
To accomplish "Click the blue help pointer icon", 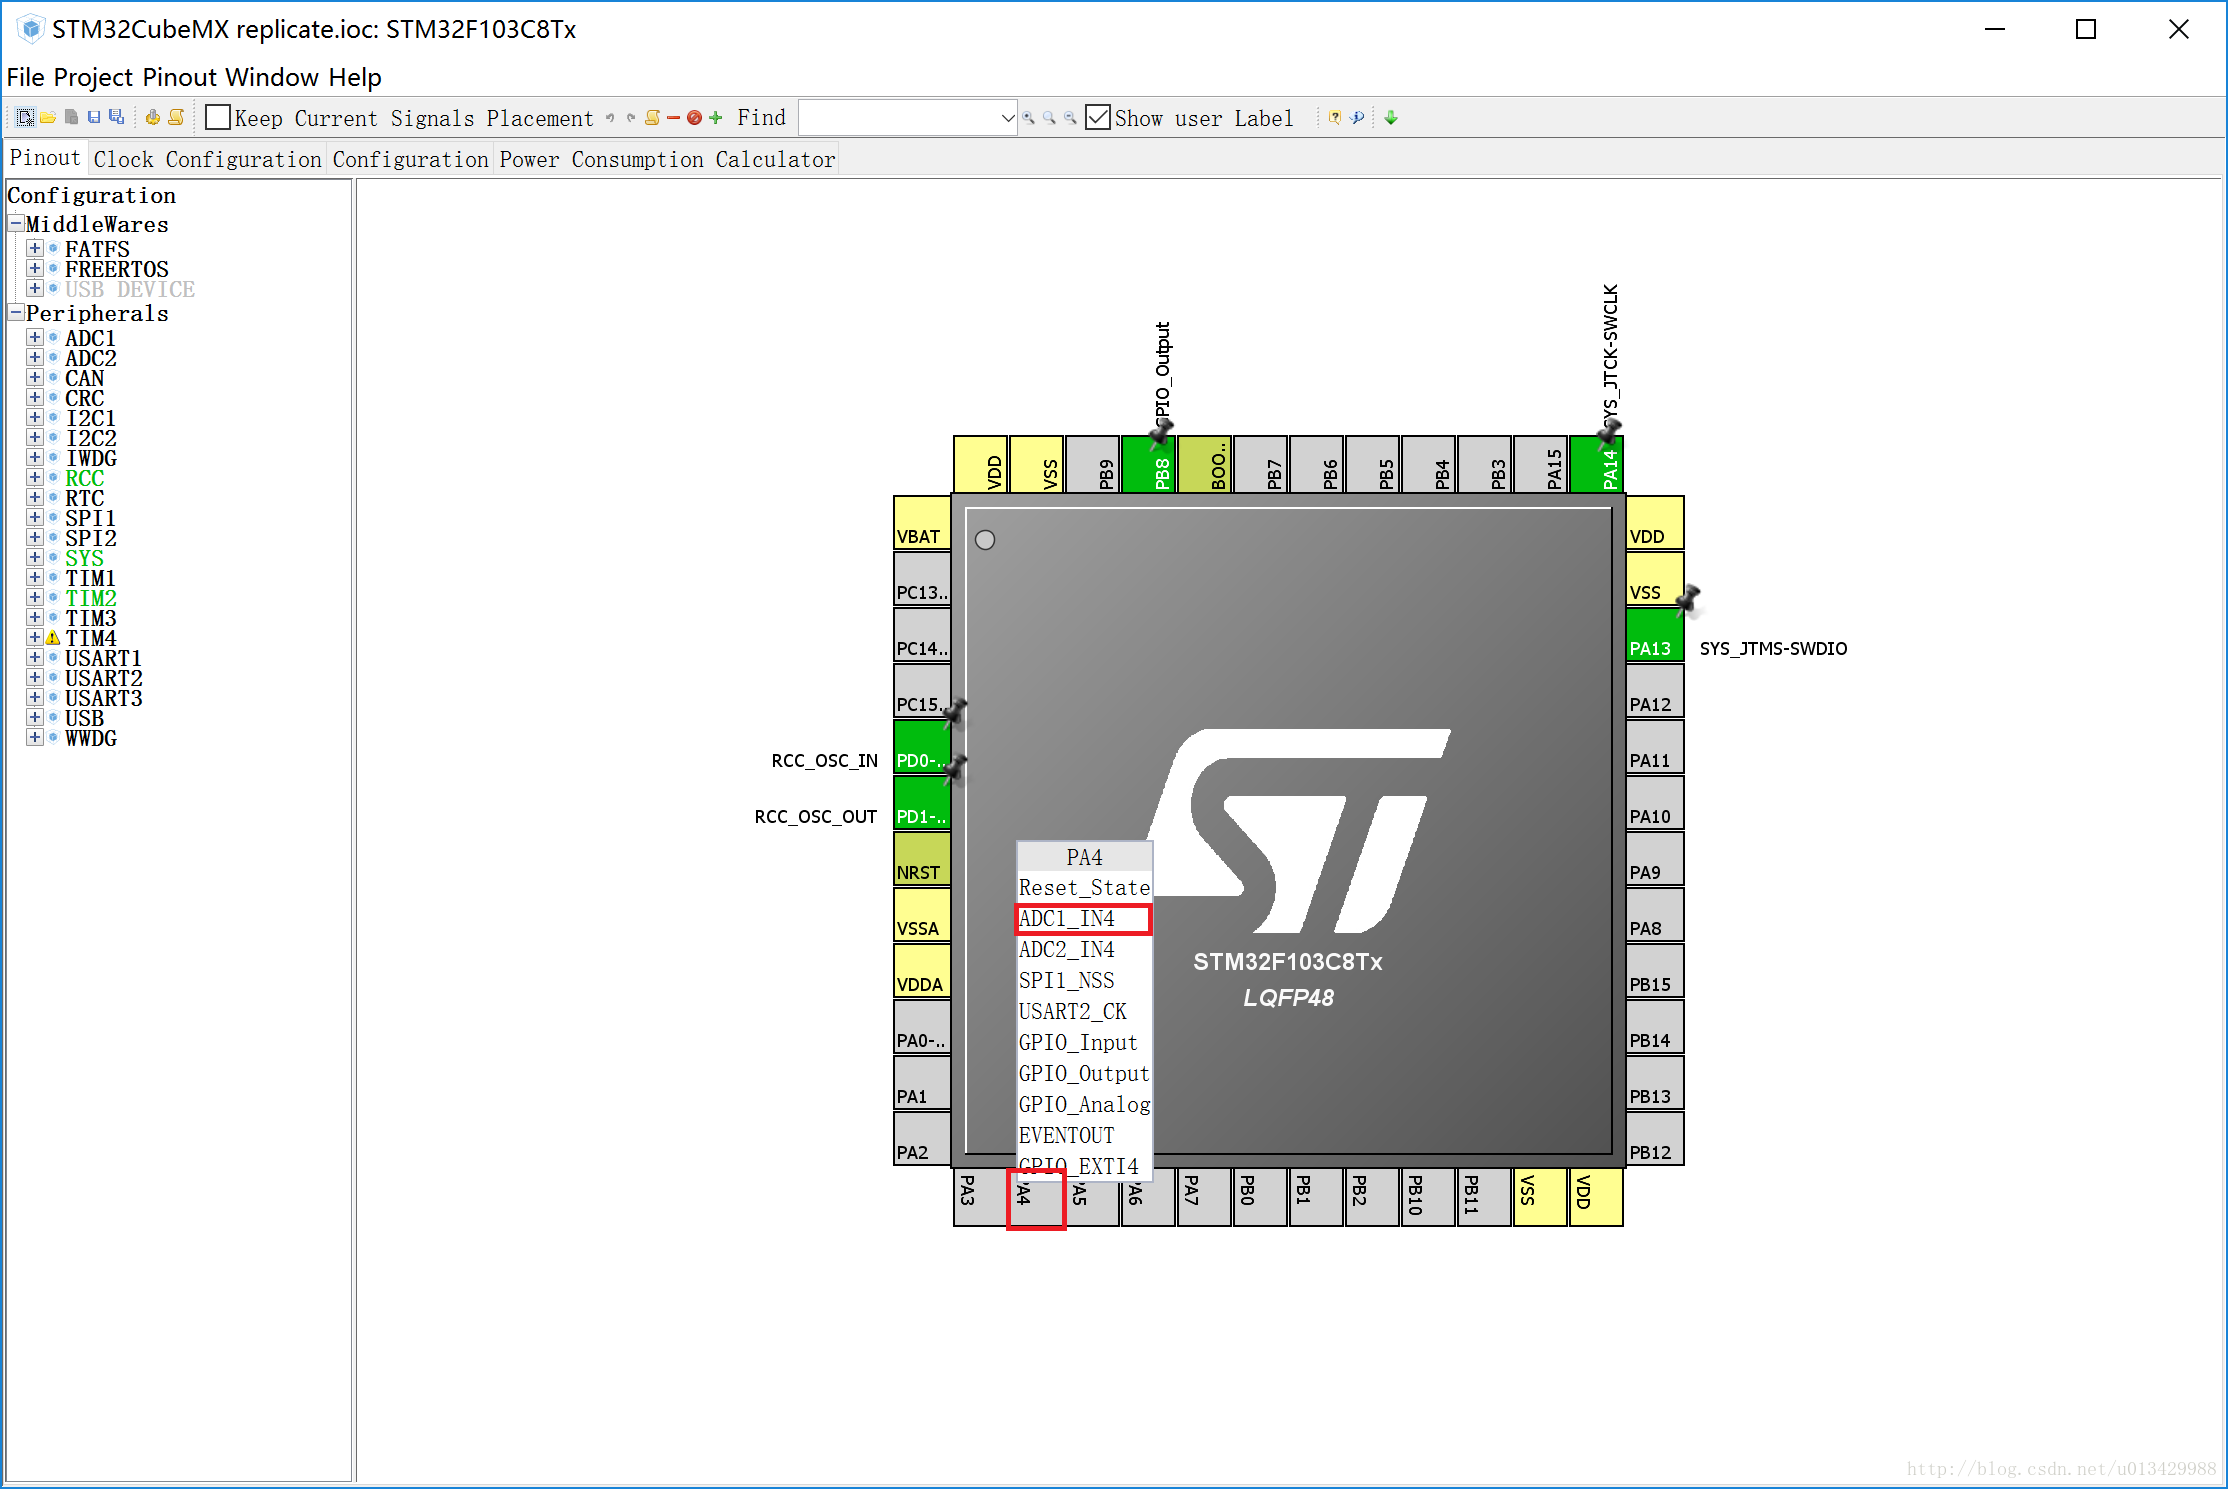I will point(1357,118).
